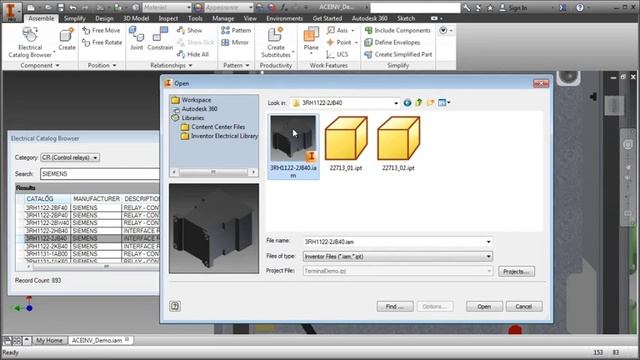Viewport: 640px width, 360px height.
Task: Click the Search field containing SIEMENS
Action: click(100, 174)
